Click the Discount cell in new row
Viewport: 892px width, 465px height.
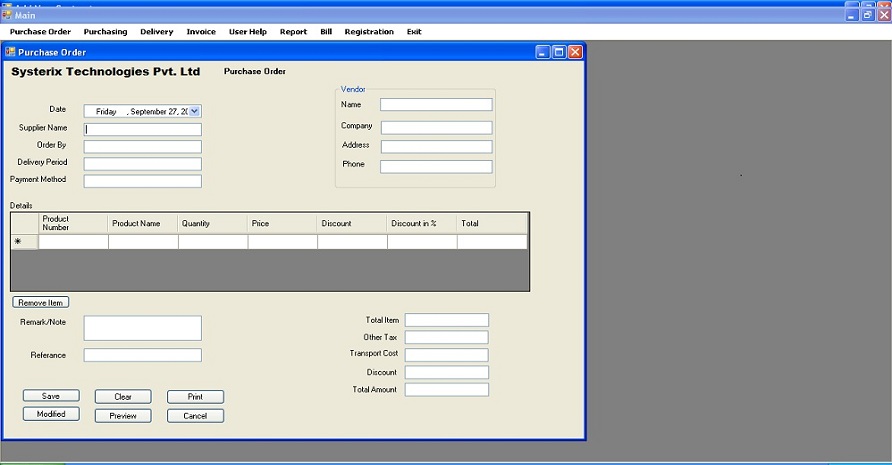coord(352,241)
